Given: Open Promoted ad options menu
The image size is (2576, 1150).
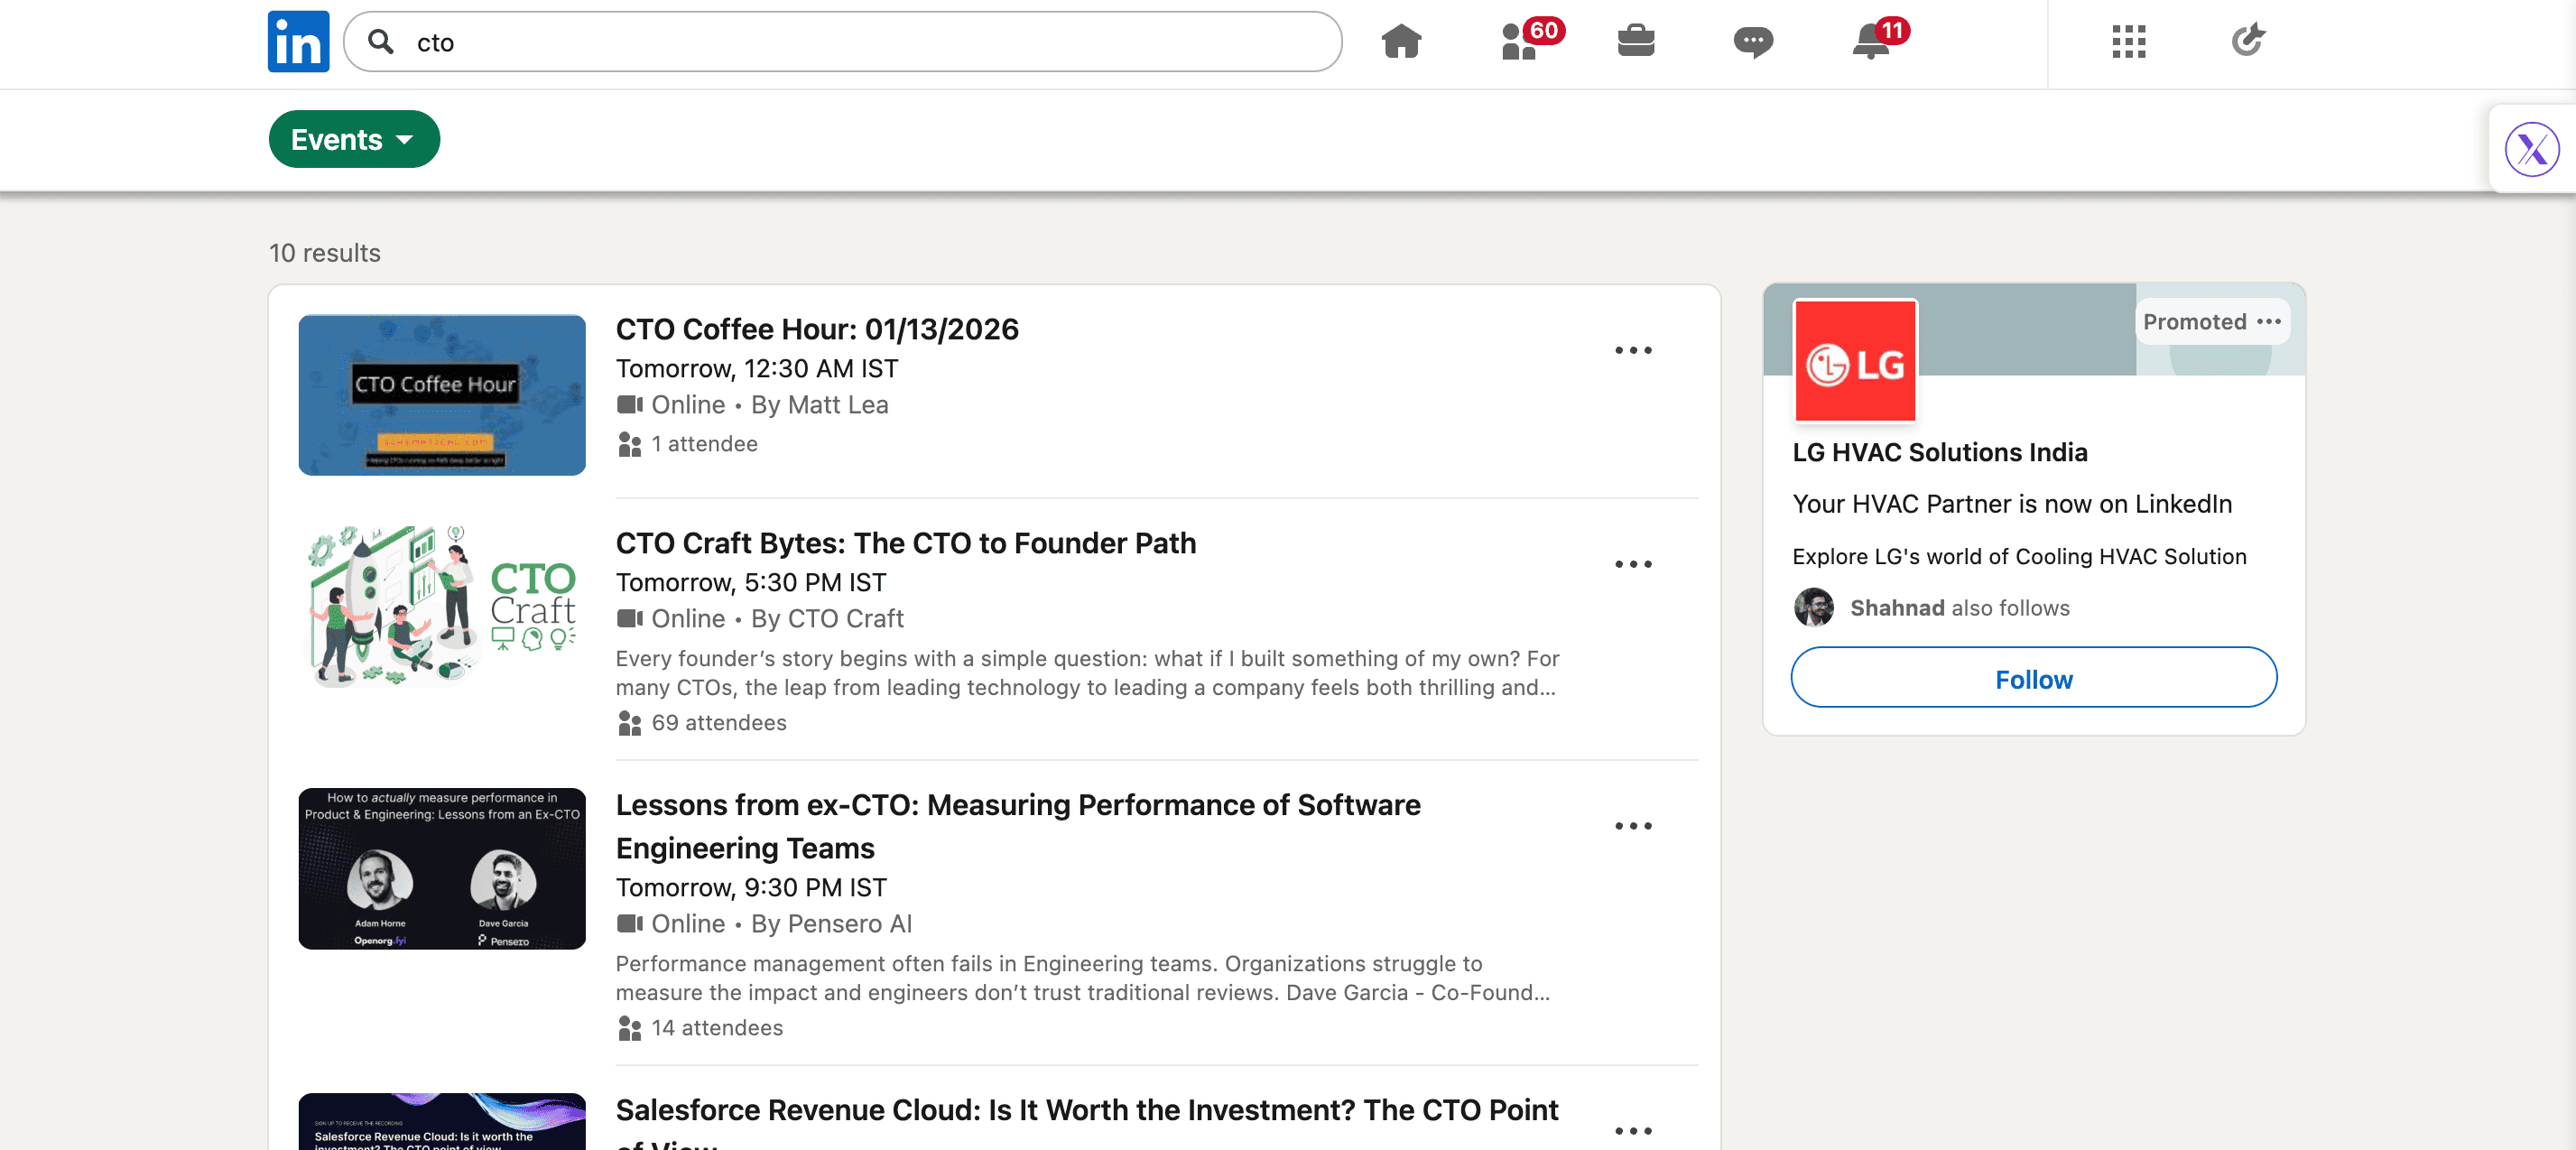Looking at the screenshot, I should (x=2269, y=322).
